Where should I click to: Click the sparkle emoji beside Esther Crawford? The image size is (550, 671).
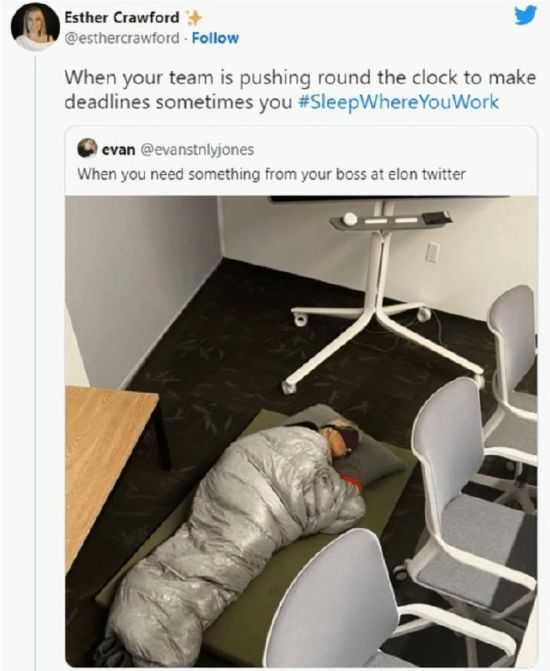[x=193, y=18]
